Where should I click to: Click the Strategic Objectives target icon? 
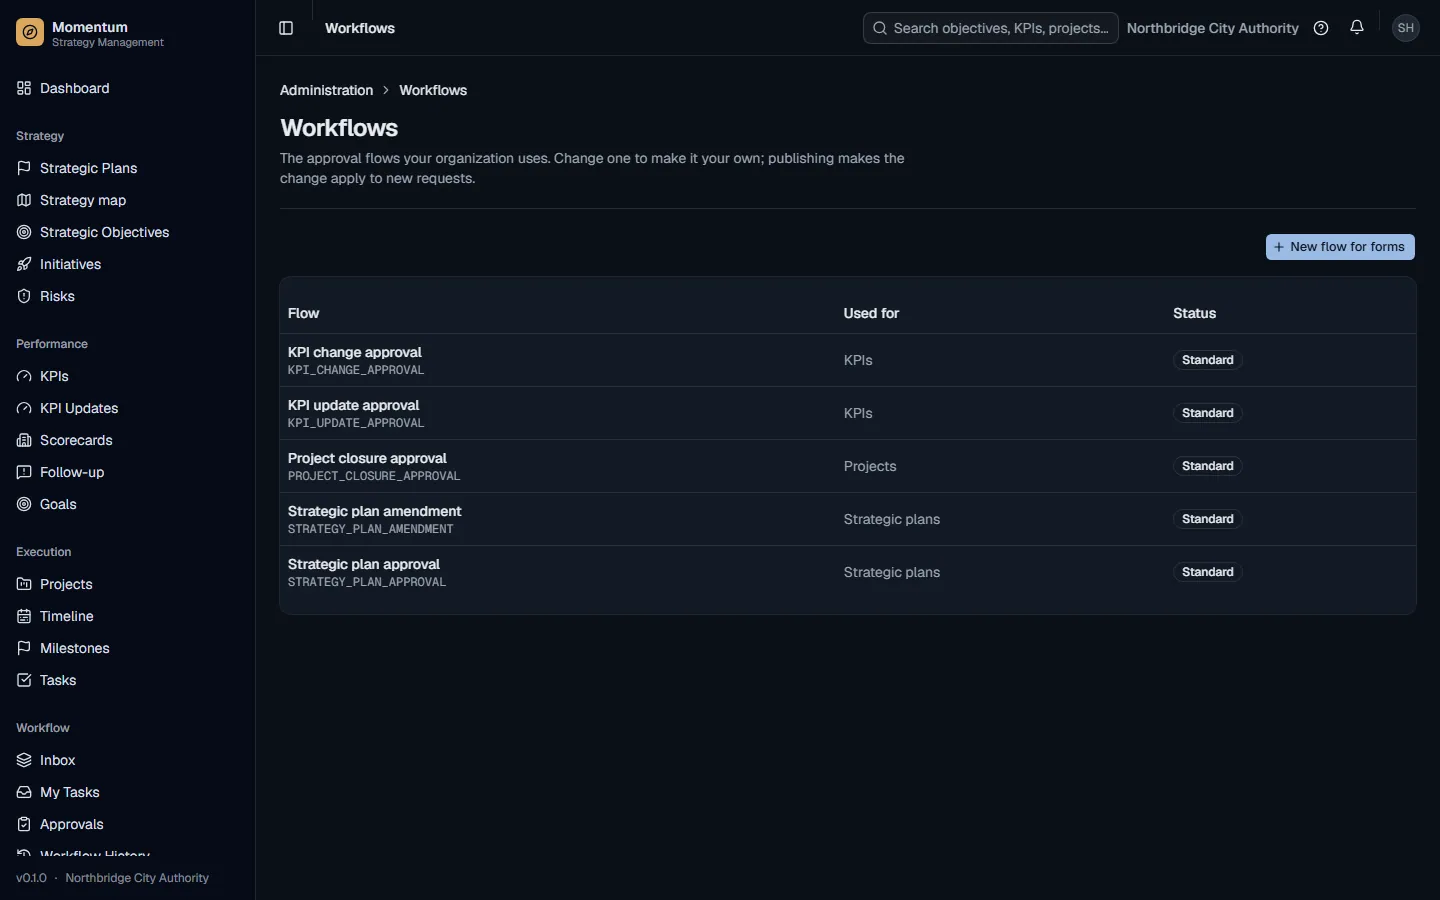click(x=24, y=232)
